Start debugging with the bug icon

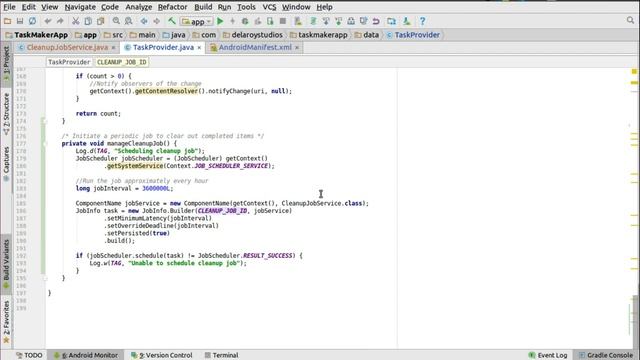[x=245, y=21]
